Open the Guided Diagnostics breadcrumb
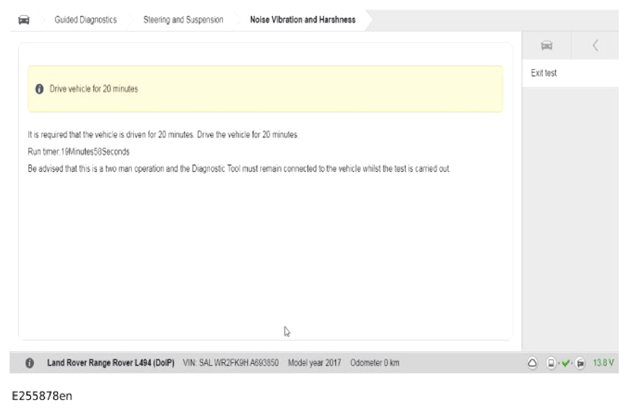 [85, 20]
